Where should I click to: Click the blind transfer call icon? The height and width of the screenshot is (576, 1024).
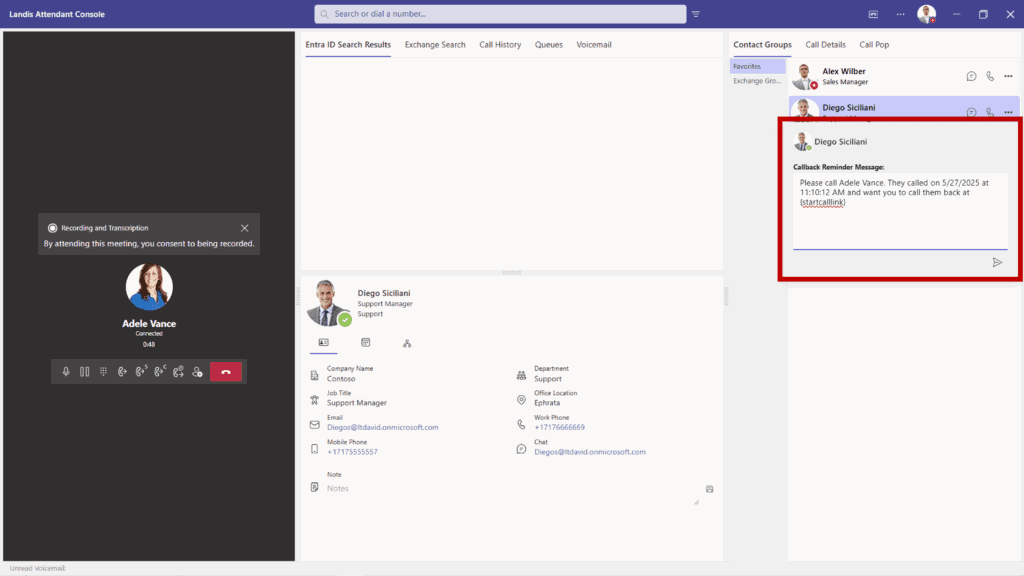(122, 372)
